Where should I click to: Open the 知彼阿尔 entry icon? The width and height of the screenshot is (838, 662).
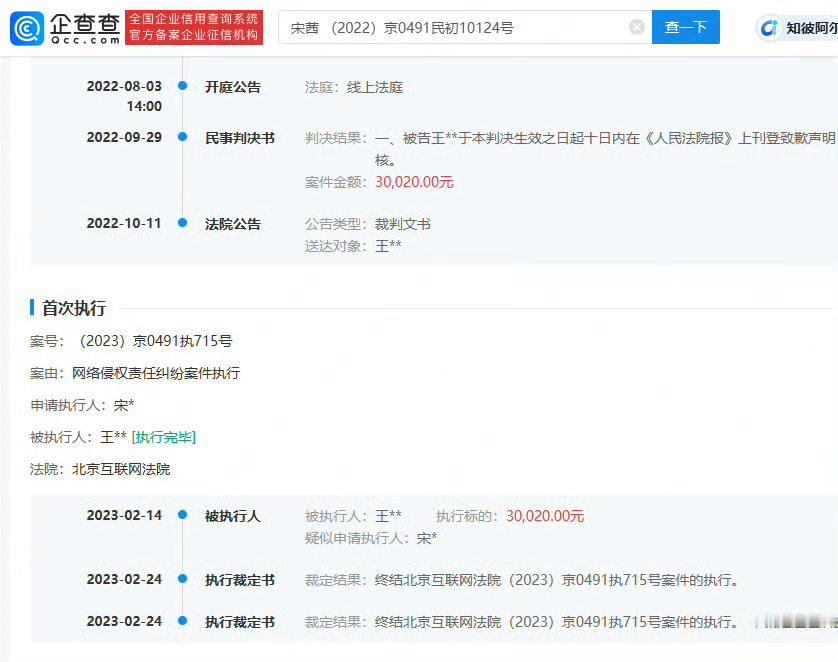click(x=769, y=28)
